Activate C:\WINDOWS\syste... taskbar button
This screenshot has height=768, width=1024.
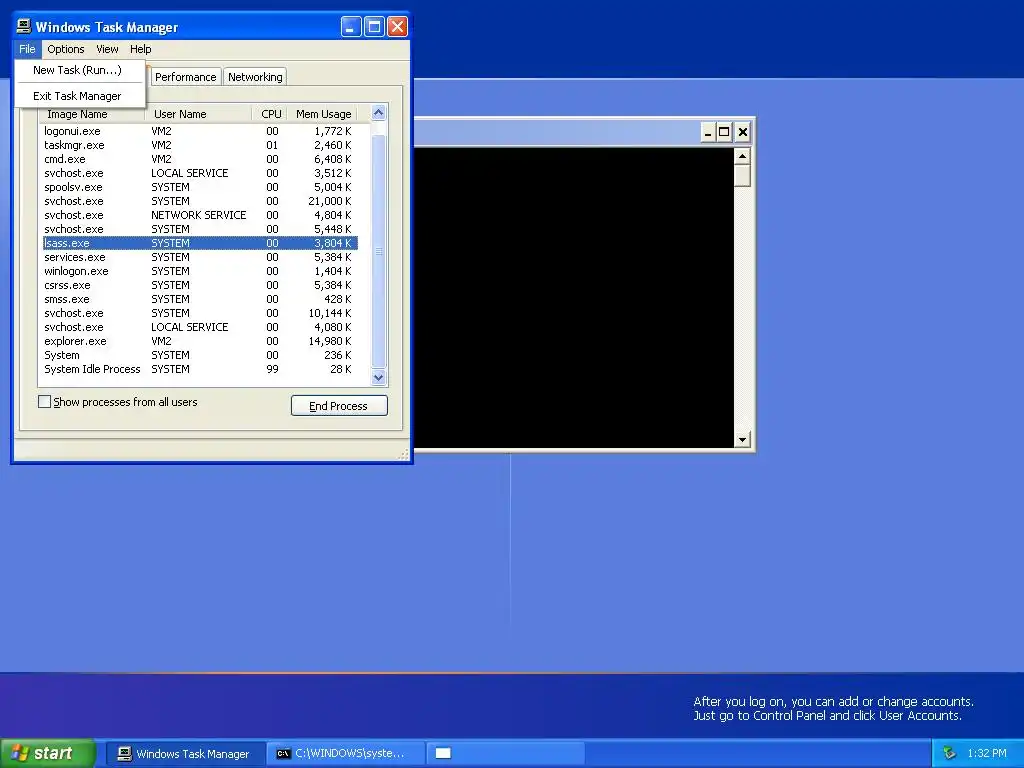click(346, 754)
